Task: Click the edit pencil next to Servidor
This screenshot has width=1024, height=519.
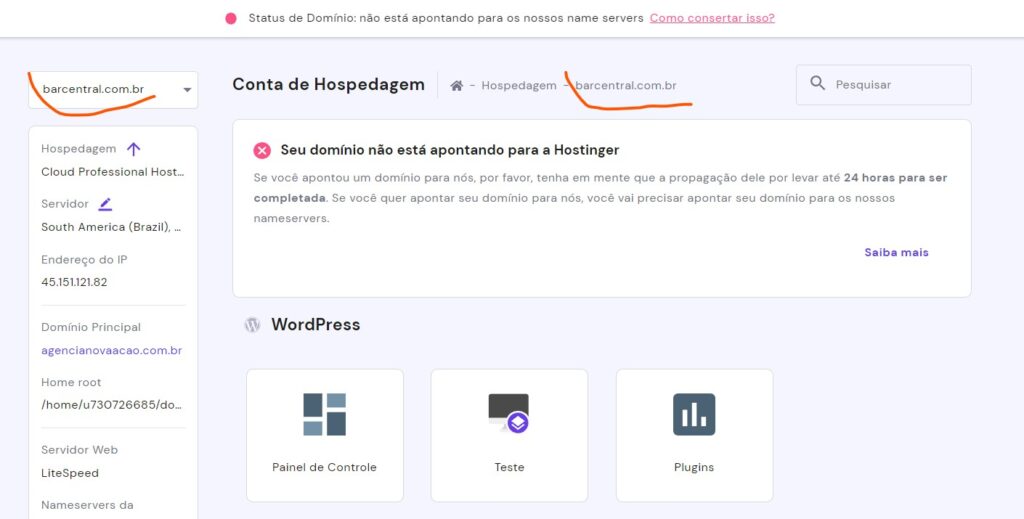Action: [105, 204]
